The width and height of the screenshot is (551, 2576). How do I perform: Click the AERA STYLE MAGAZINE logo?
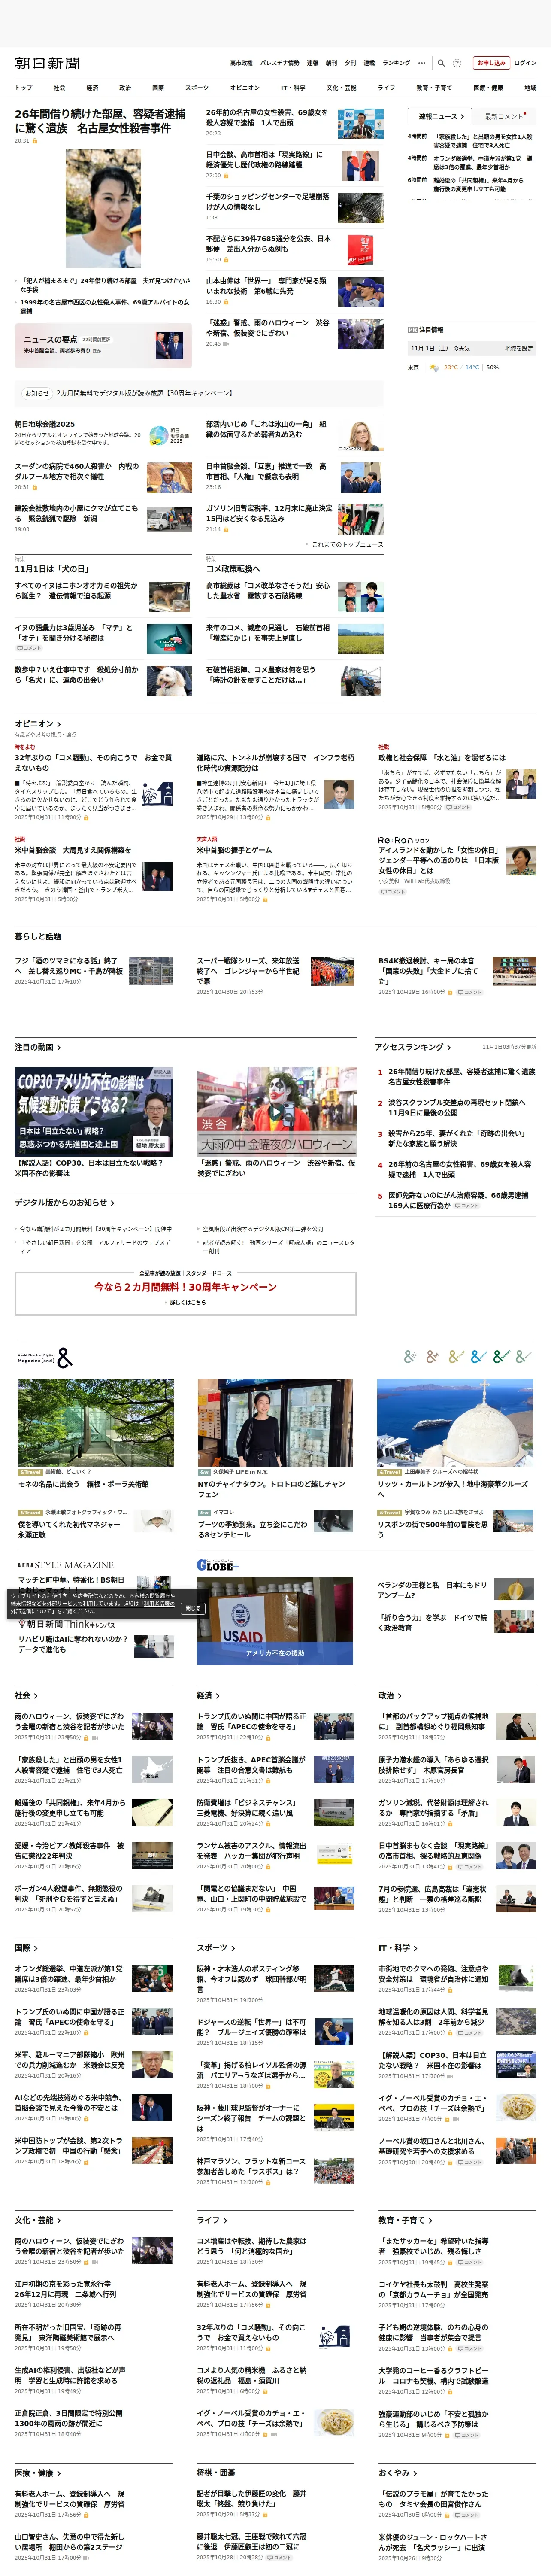click(x=66, y=1565)
